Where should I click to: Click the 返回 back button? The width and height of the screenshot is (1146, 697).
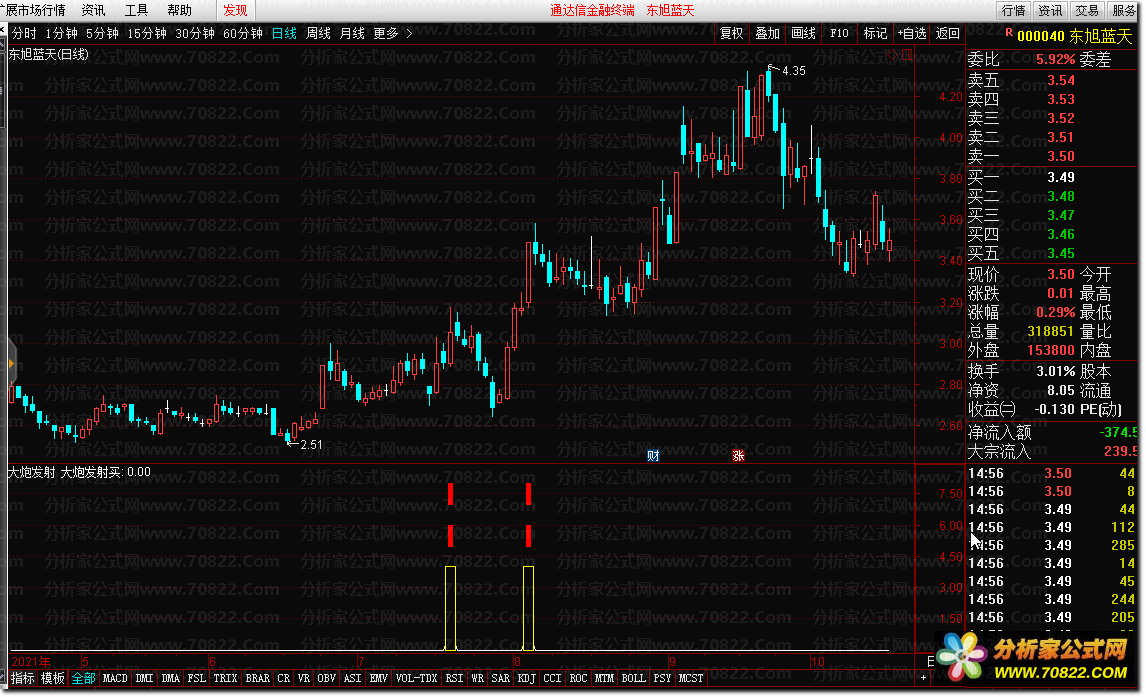947,34
